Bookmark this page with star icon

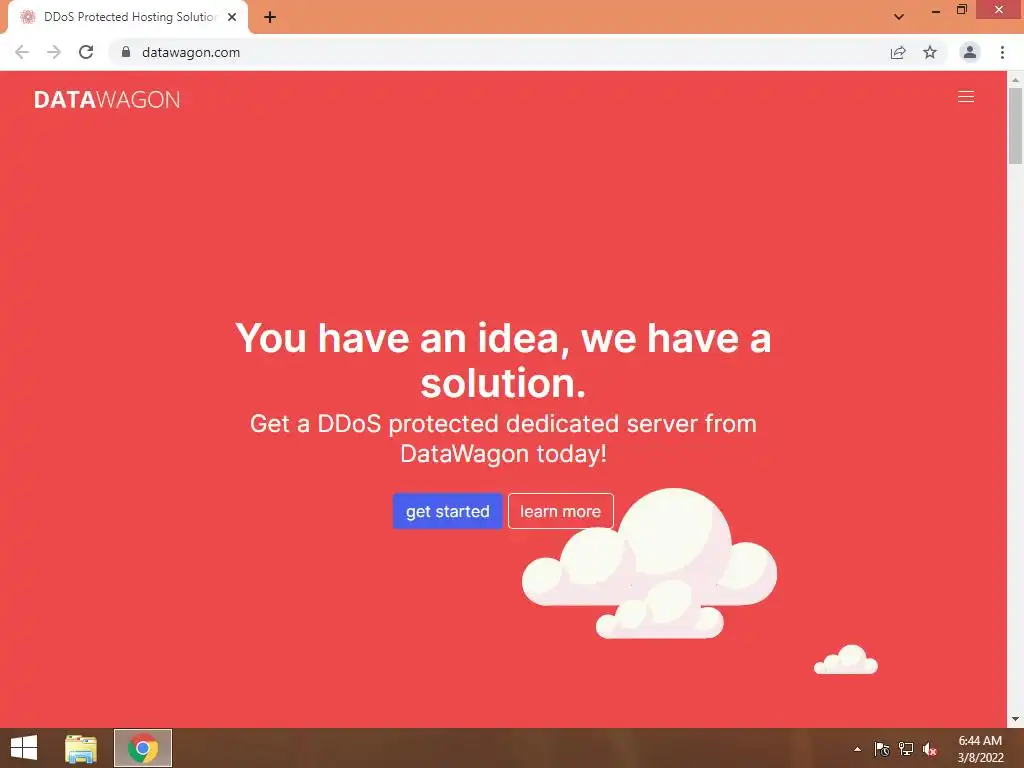pyautogui.click(x=930, y=52)
